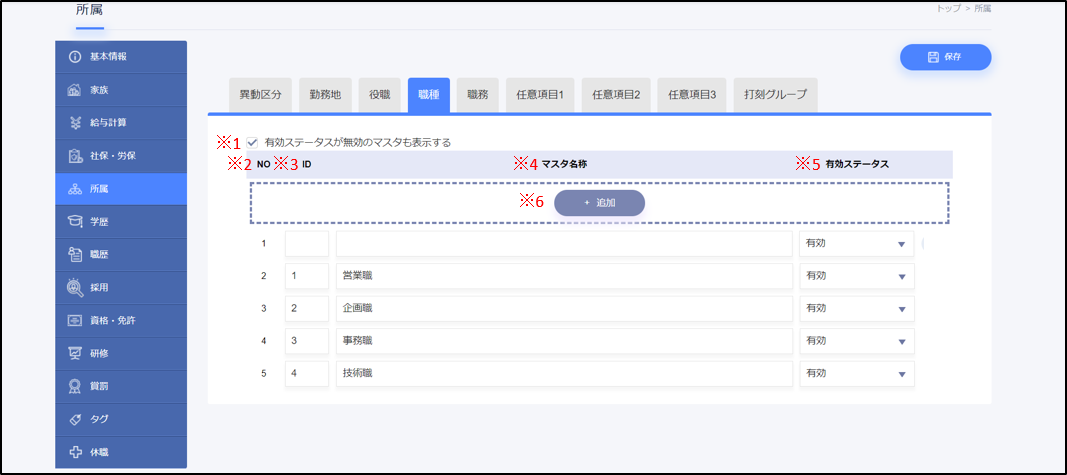Image resolution: width=1067 pixels, height=475 pixels.
Task: Open 基本情報 in the sidebar menu
Action: (x=121, y=57)
